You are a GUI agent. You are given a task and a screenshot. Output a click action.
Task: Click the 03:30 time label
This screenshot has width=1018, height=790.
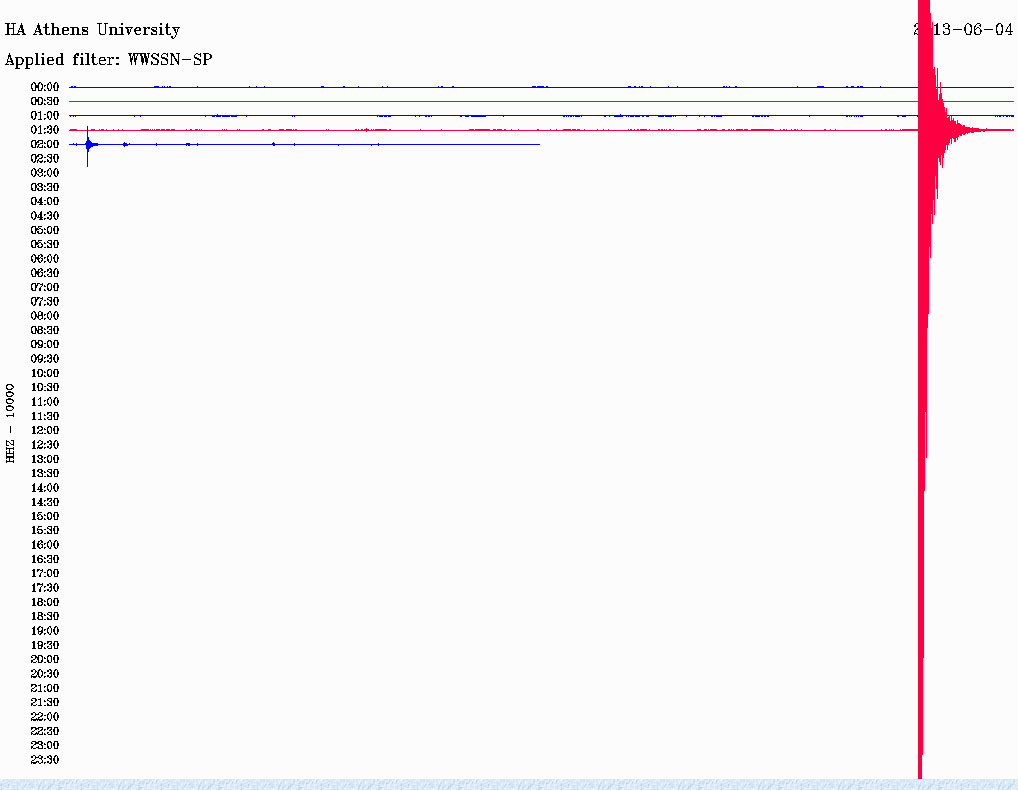(x=45, y=187)
